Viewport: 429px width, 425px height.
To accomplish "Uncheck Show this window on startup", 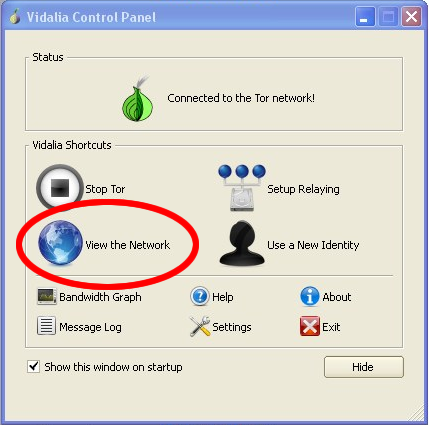I will click(33, 366).
